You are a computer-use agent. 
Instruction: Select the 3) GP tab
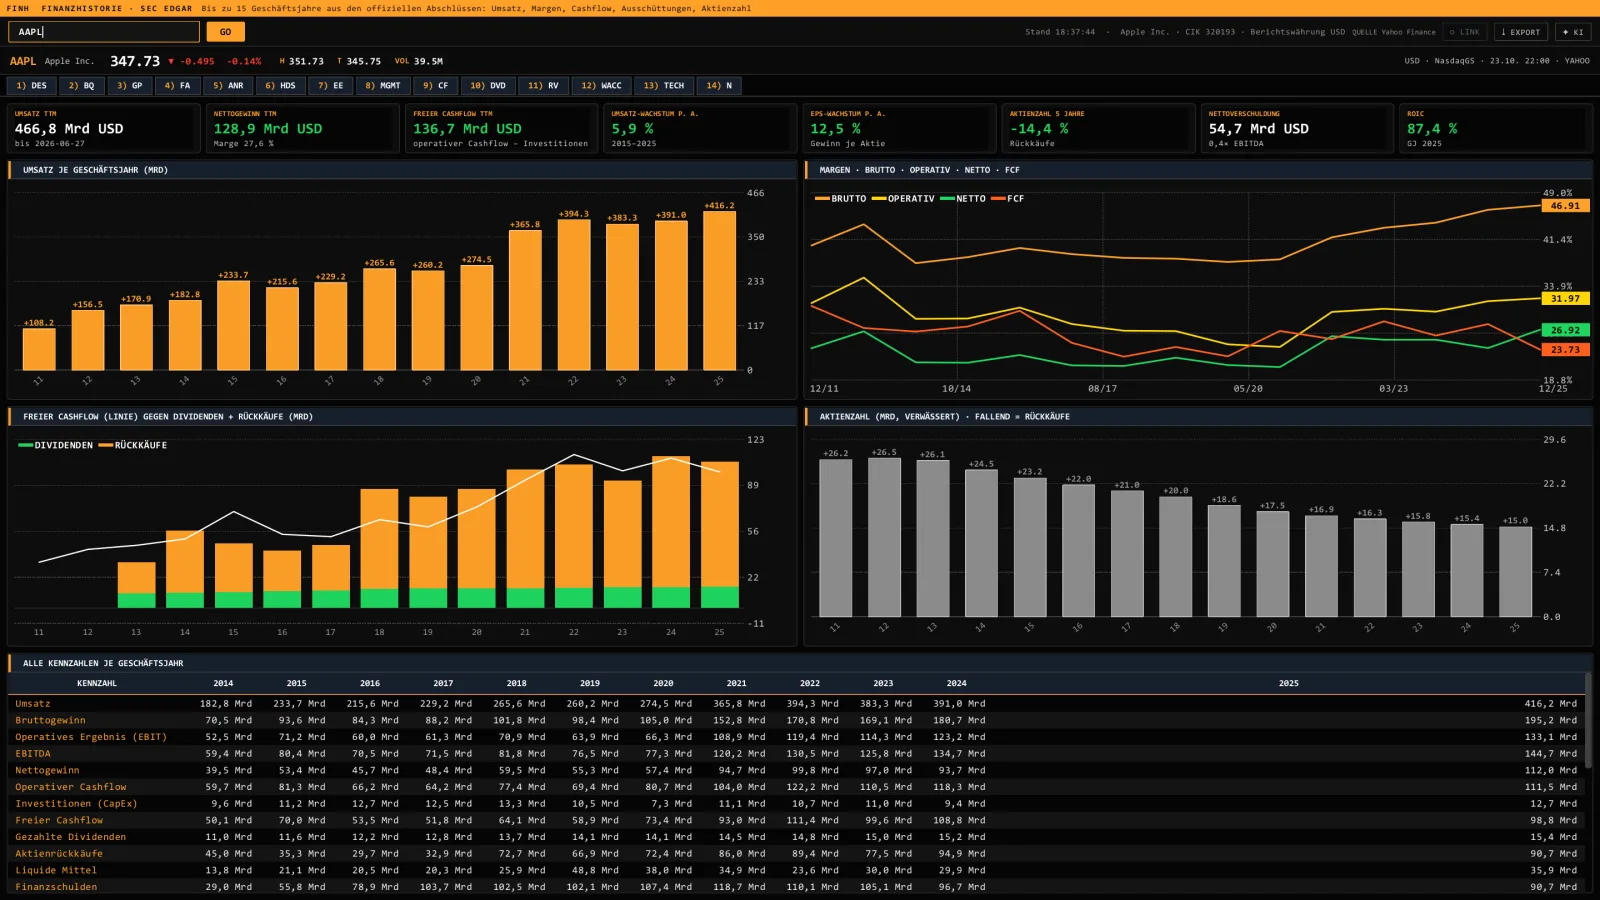coord(129,86)
